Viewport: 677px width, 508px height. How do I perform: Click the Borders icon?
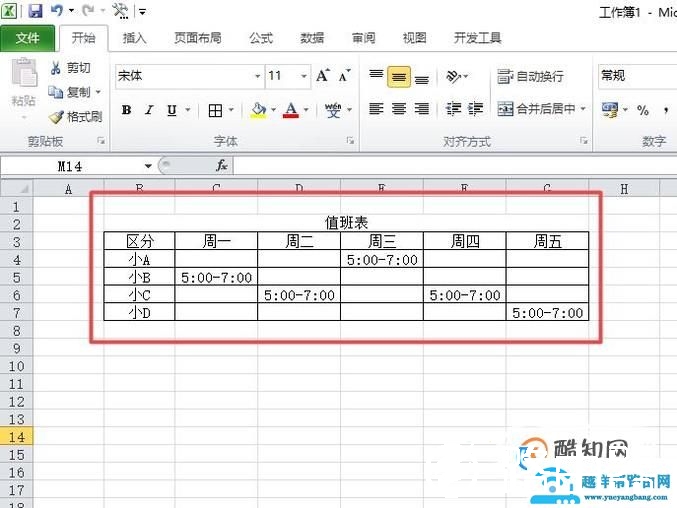[215, 110]
